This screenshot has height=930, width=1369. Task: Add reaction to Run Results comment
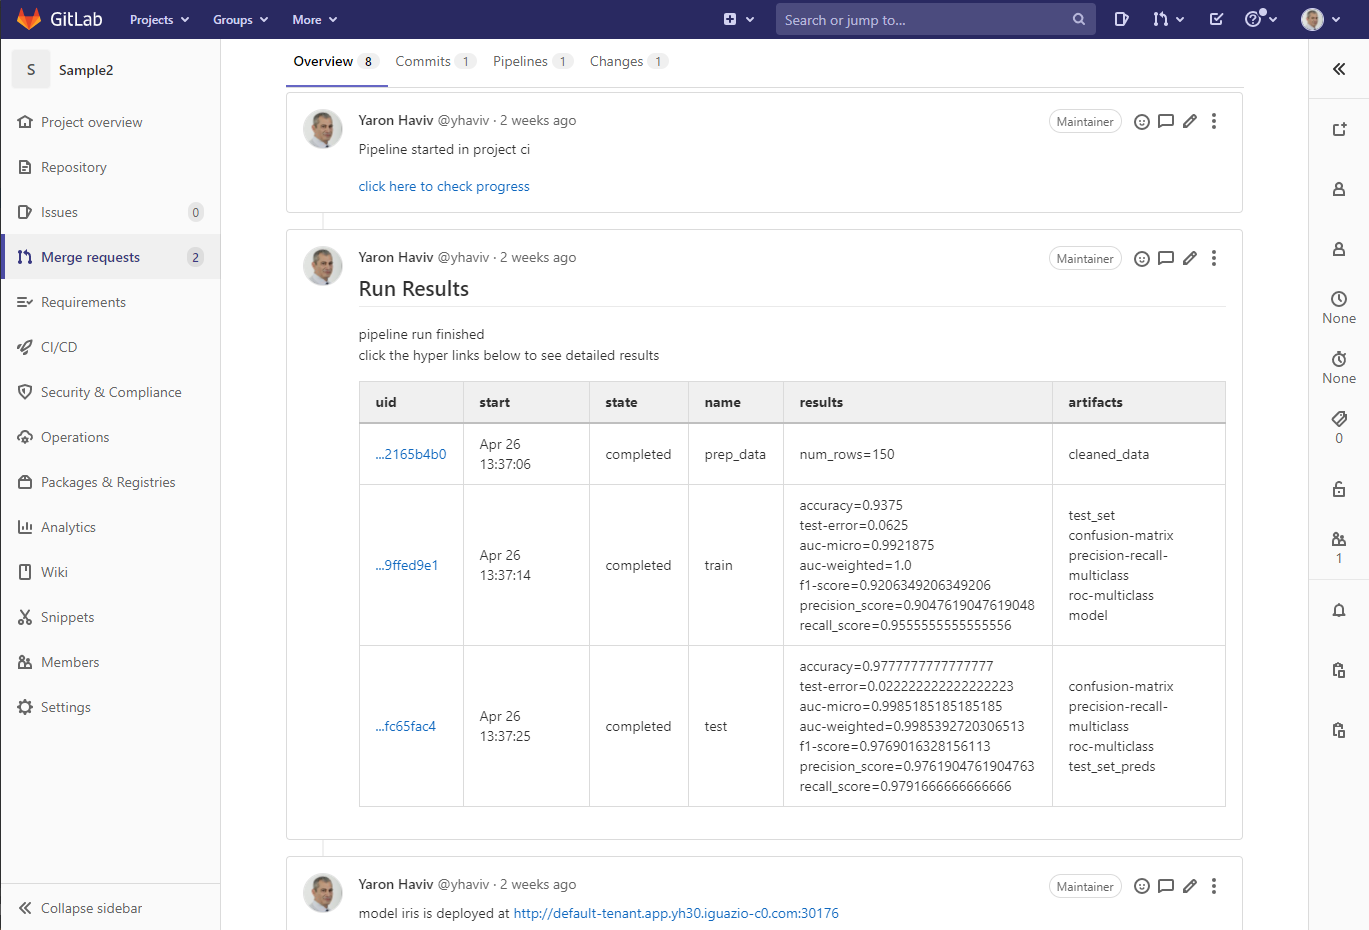1141,258
